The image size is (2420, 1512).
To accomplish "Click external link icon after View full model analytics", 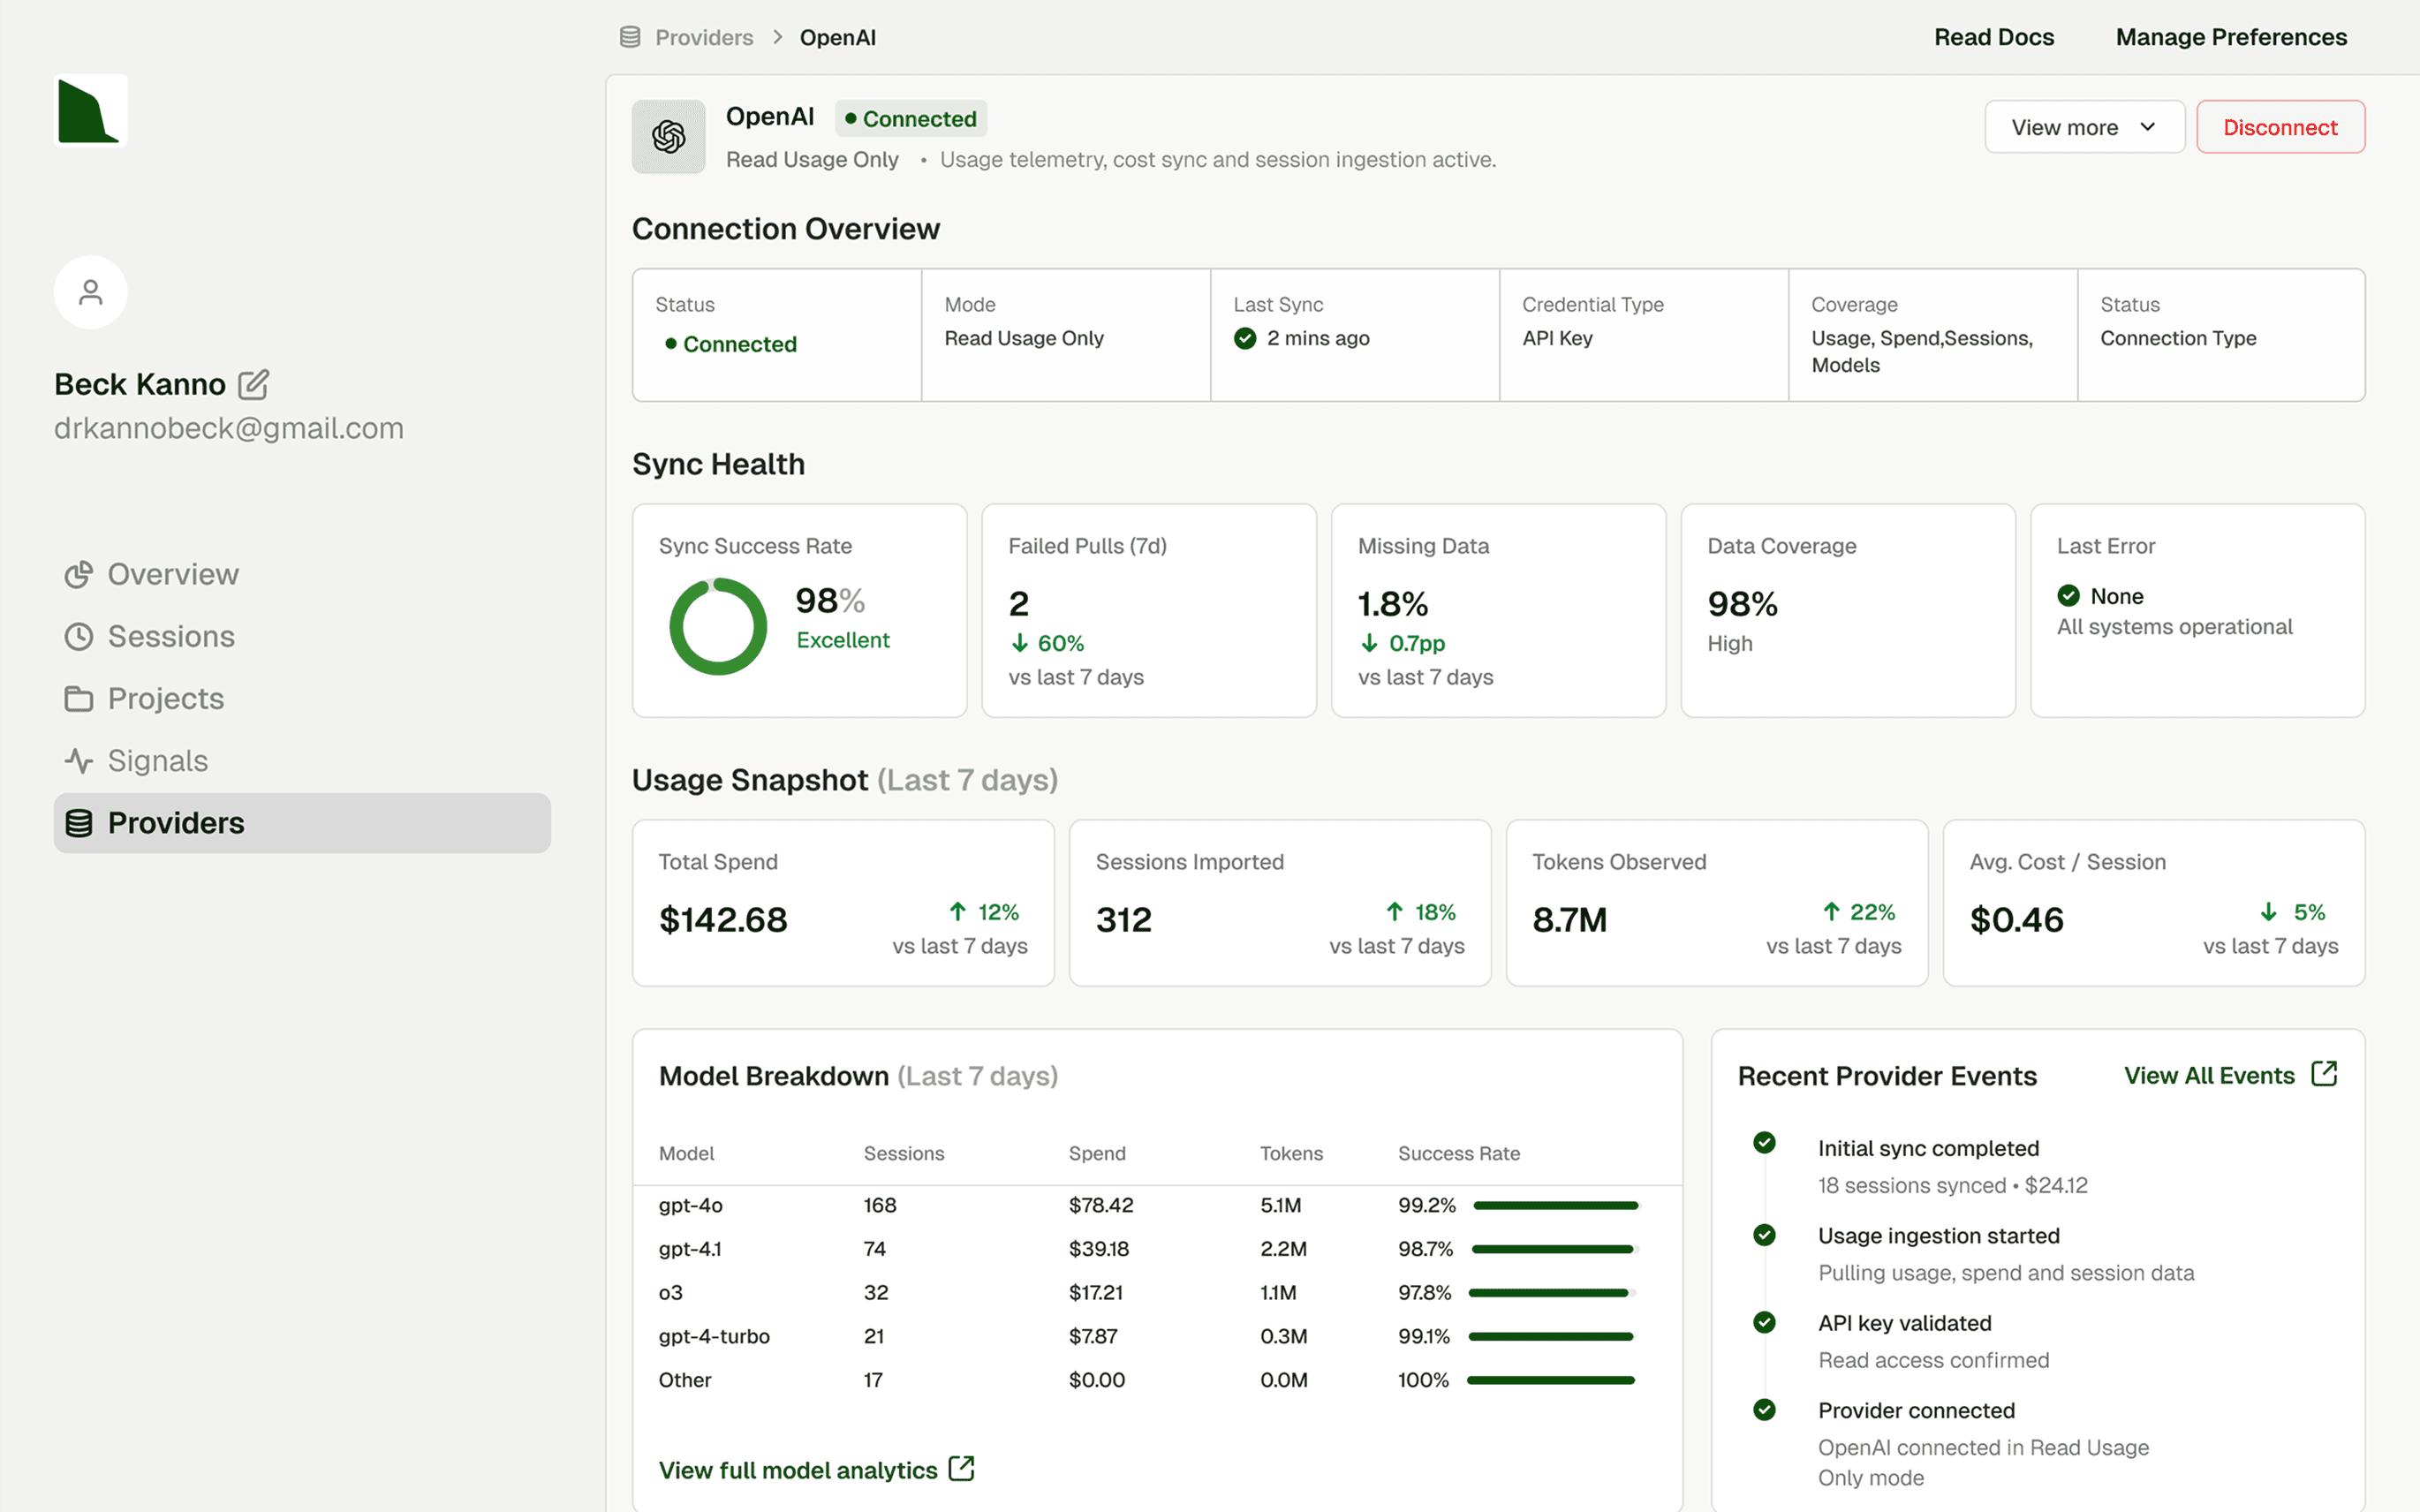I will 961,1468.
